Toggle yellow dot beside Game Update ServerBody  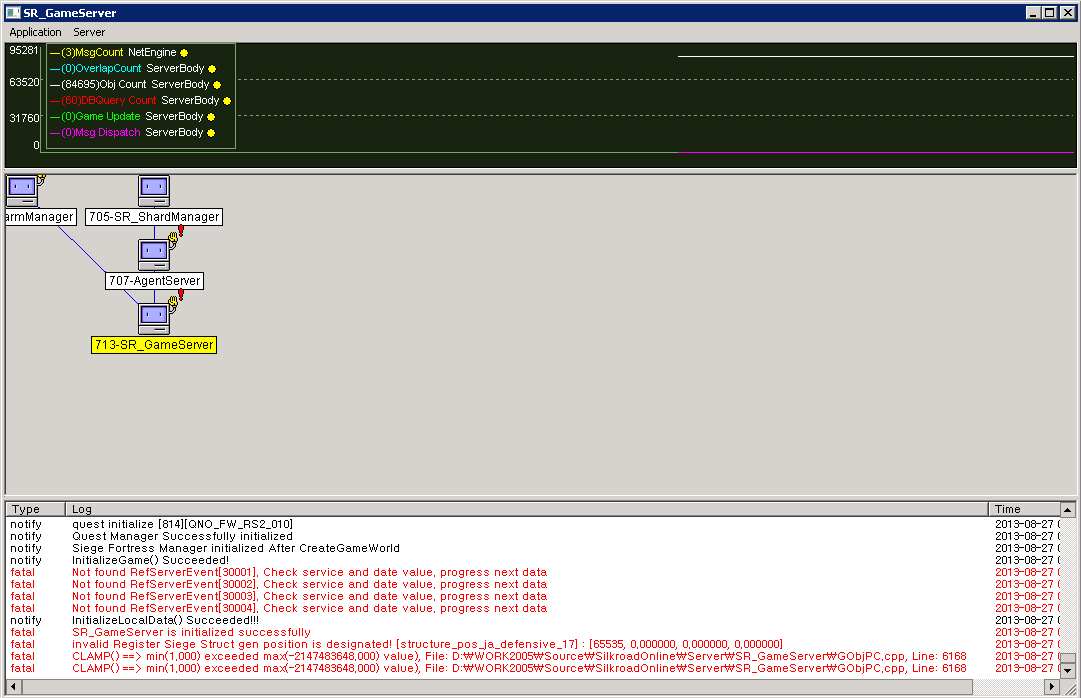pyautogui.click(x=211, y=117)
